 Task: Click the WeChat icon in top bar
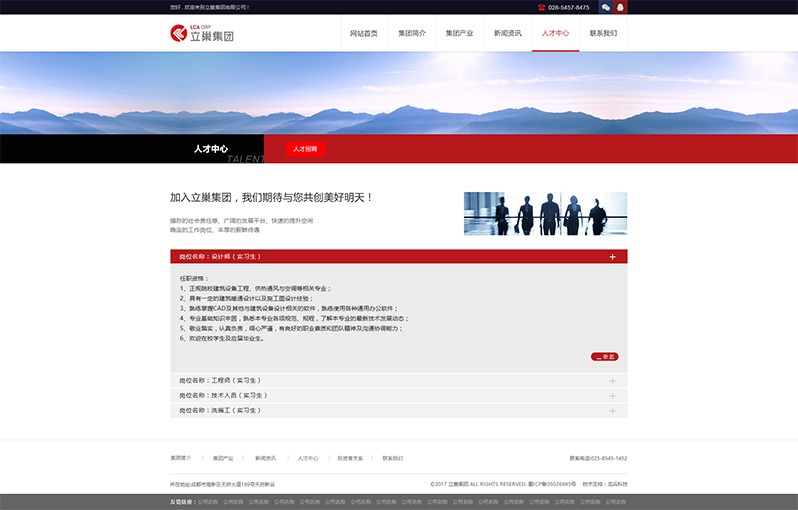pos(606,7)
